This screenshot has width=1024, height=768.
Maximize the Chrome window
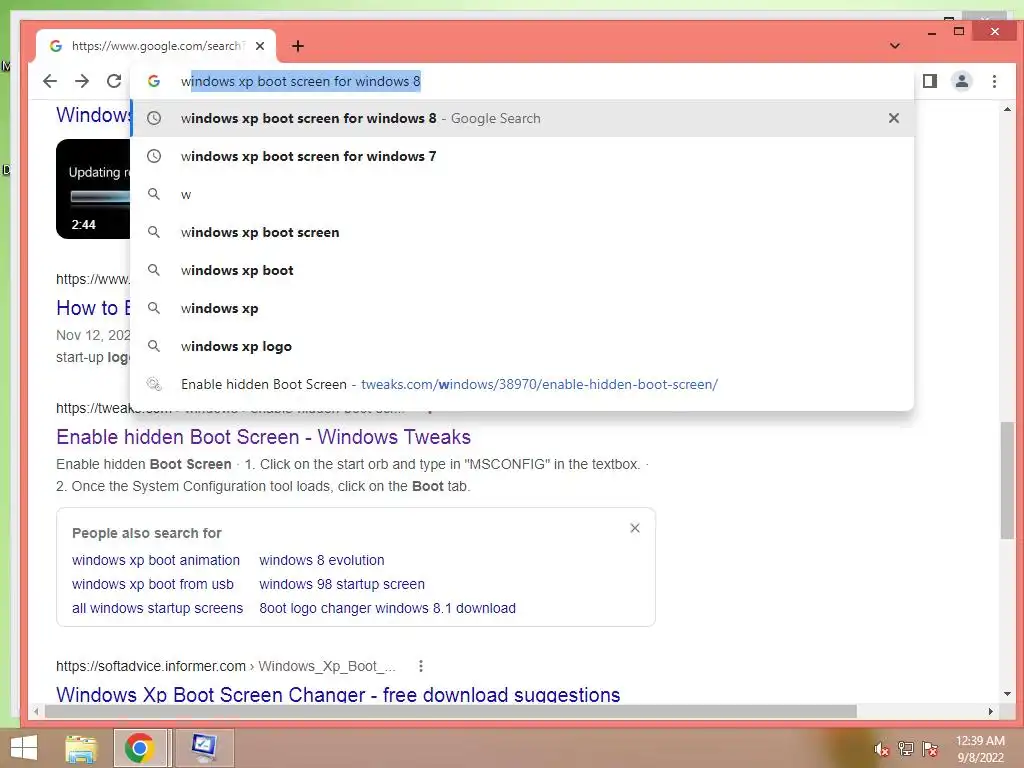click(959, 31)
